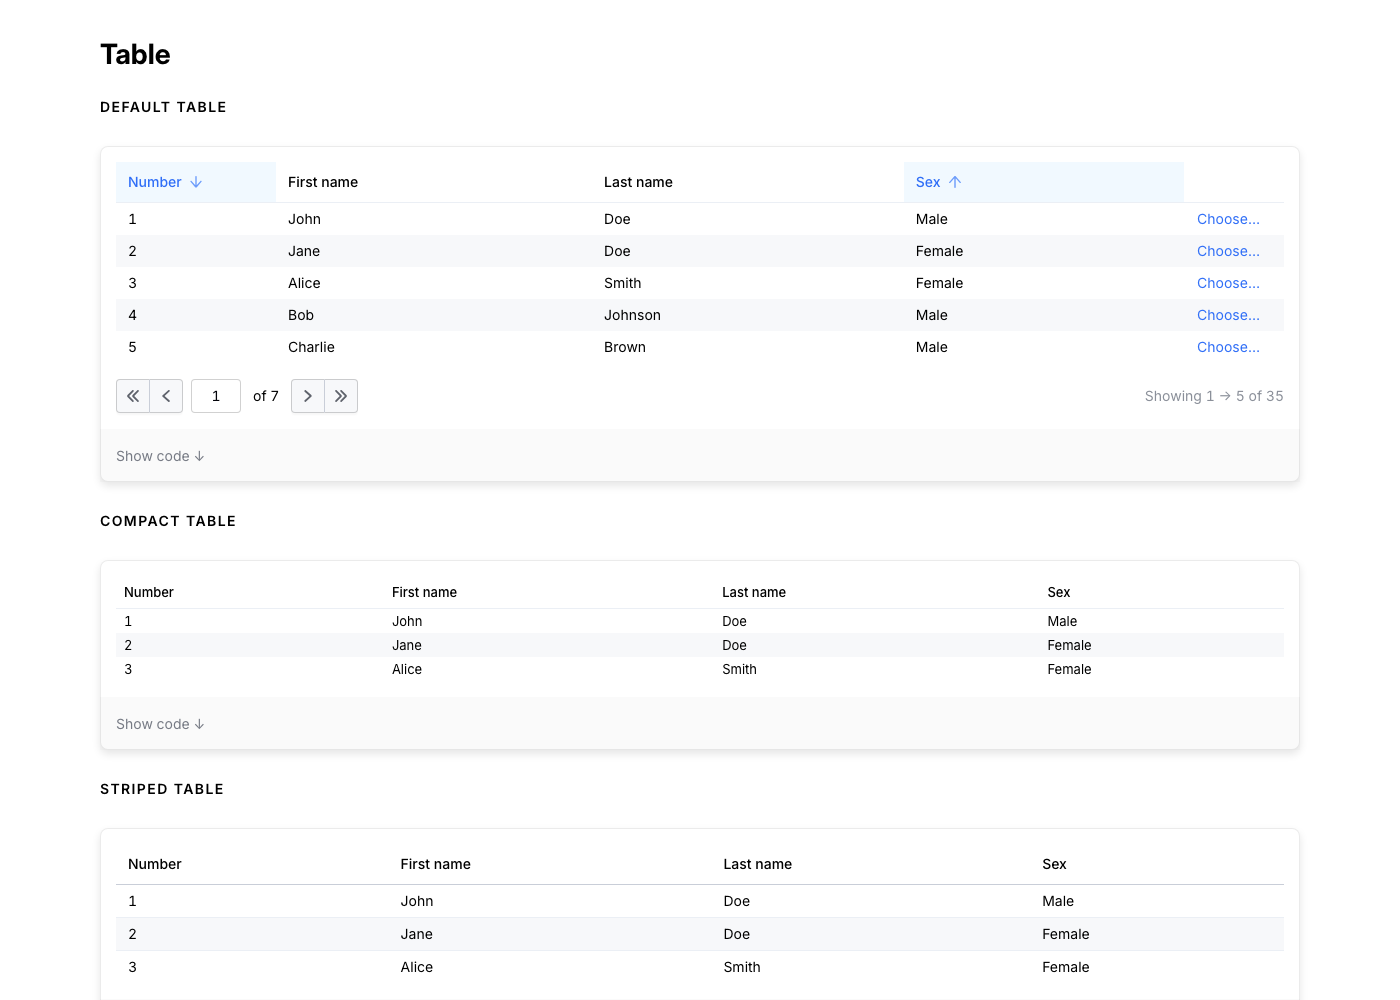This screenshot has width=1400, height=1000.
Task: Click the previous page chevron button
Action: click(x=166, y=396)
